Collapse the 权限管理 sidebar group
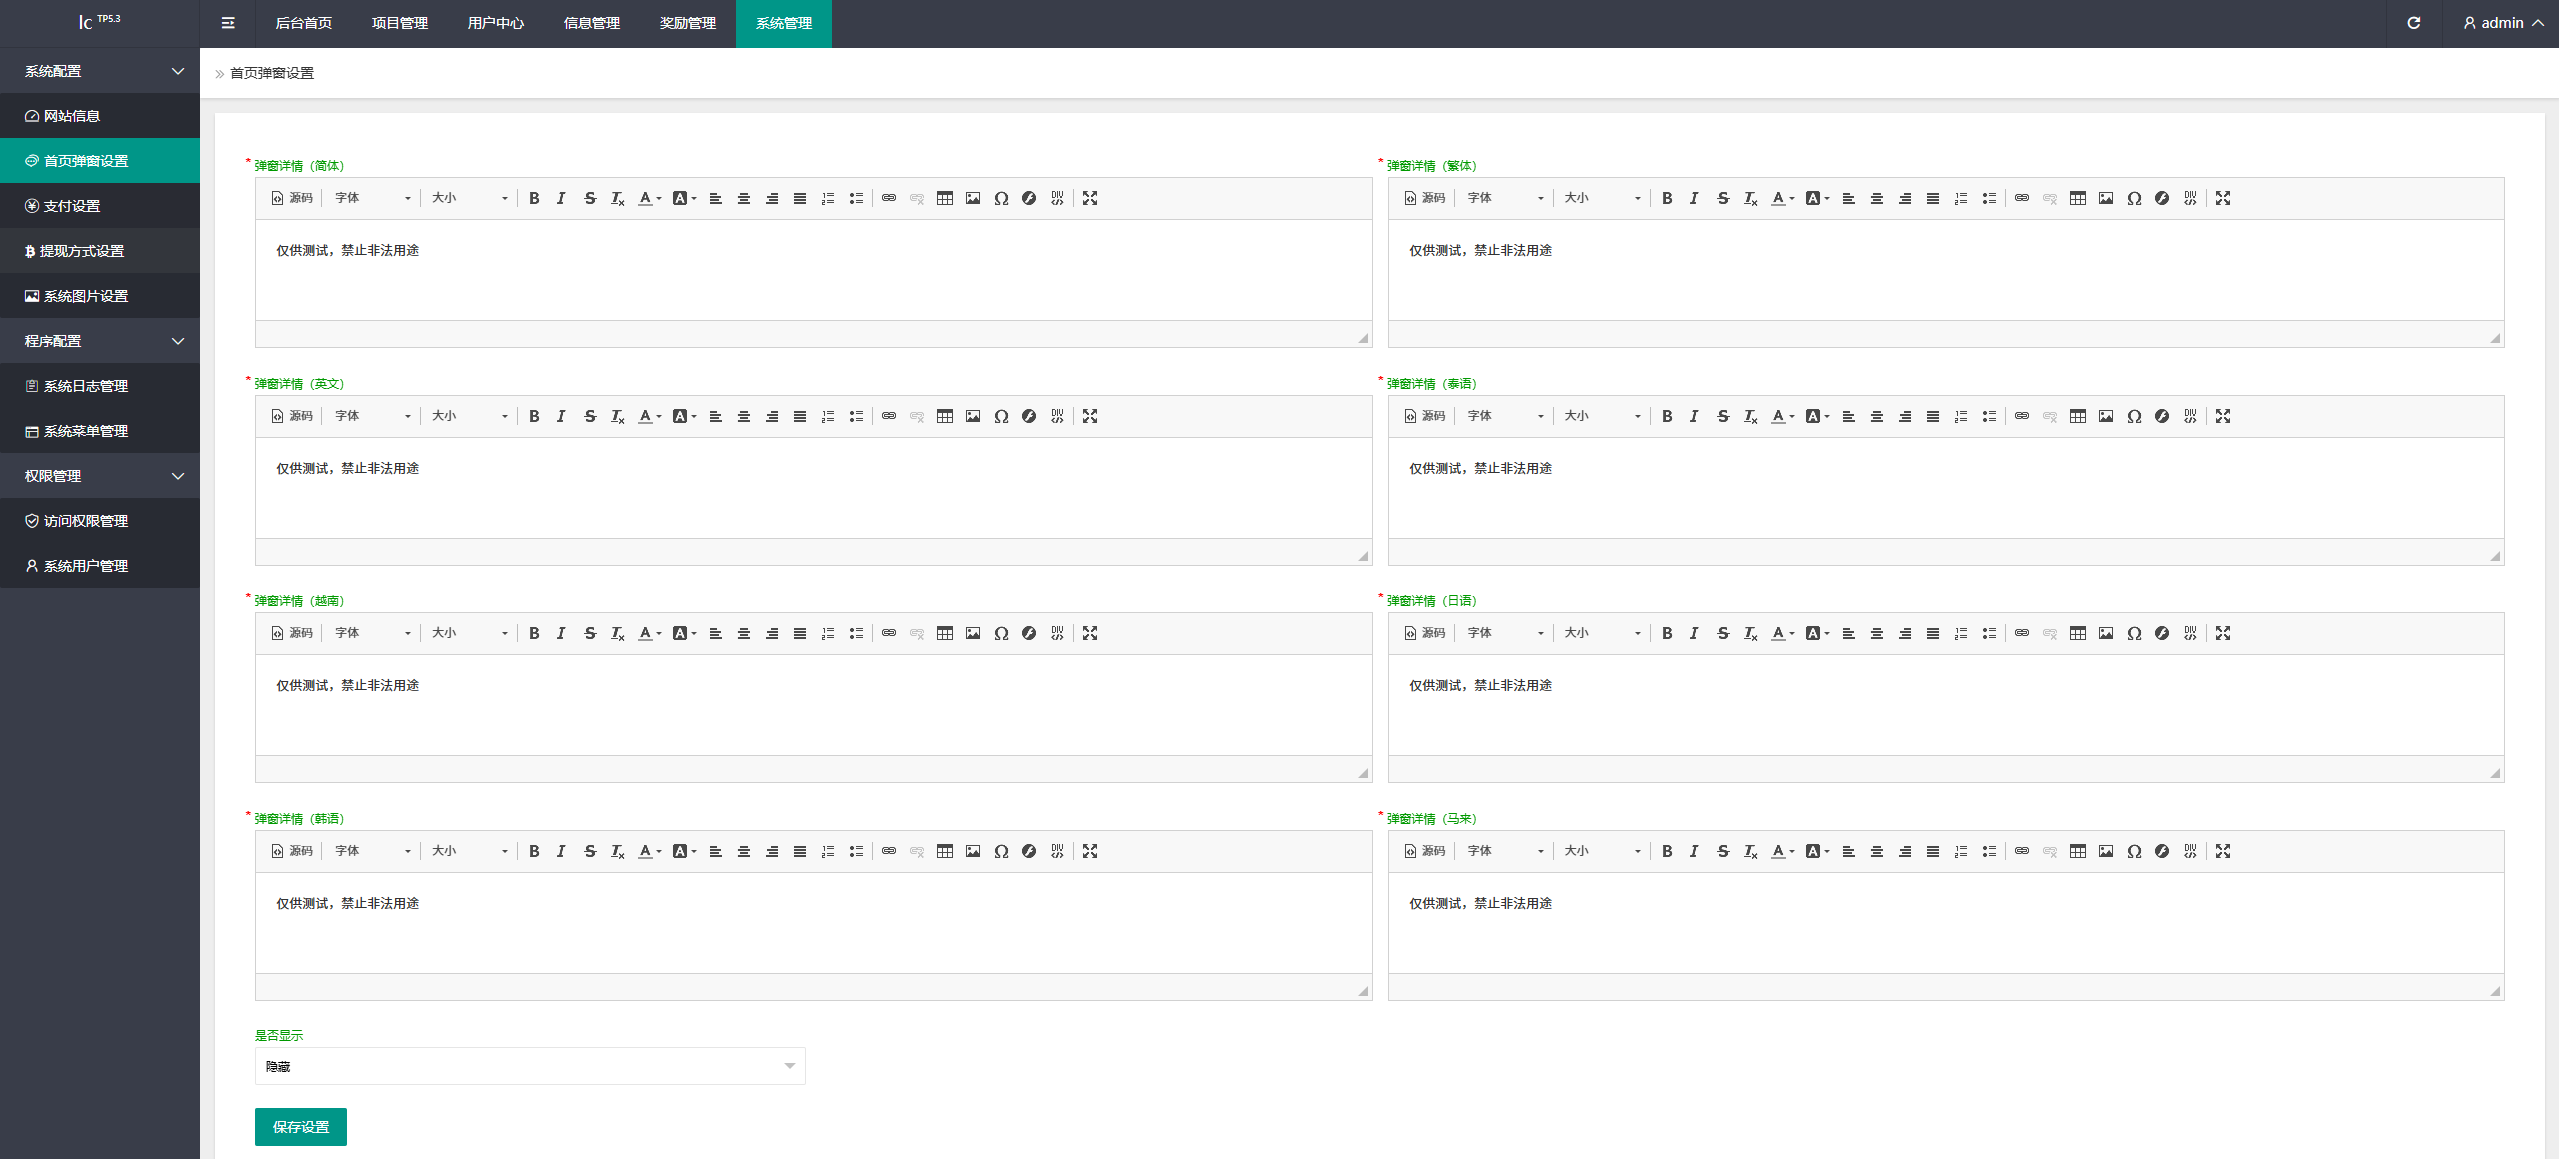Screen dimensions: 2559x1159 [100, 476]
